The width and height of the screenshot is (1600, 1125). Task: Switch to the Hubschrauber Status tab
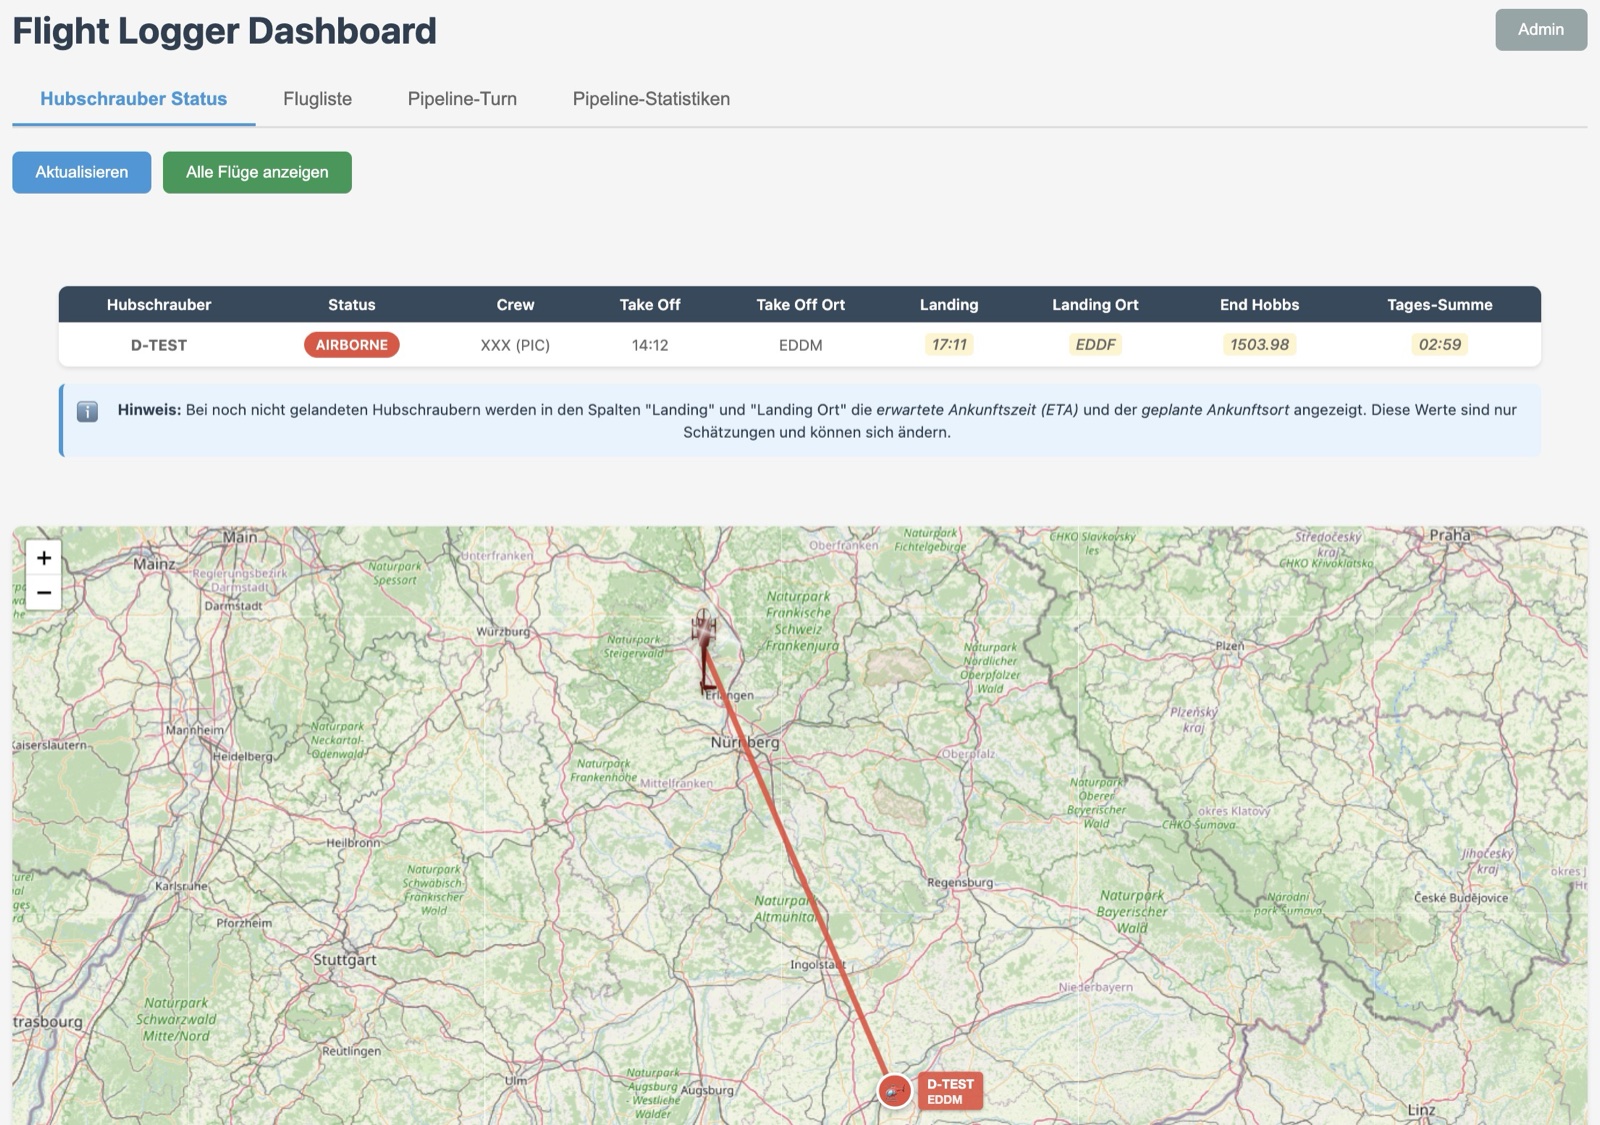pos(133,99)
